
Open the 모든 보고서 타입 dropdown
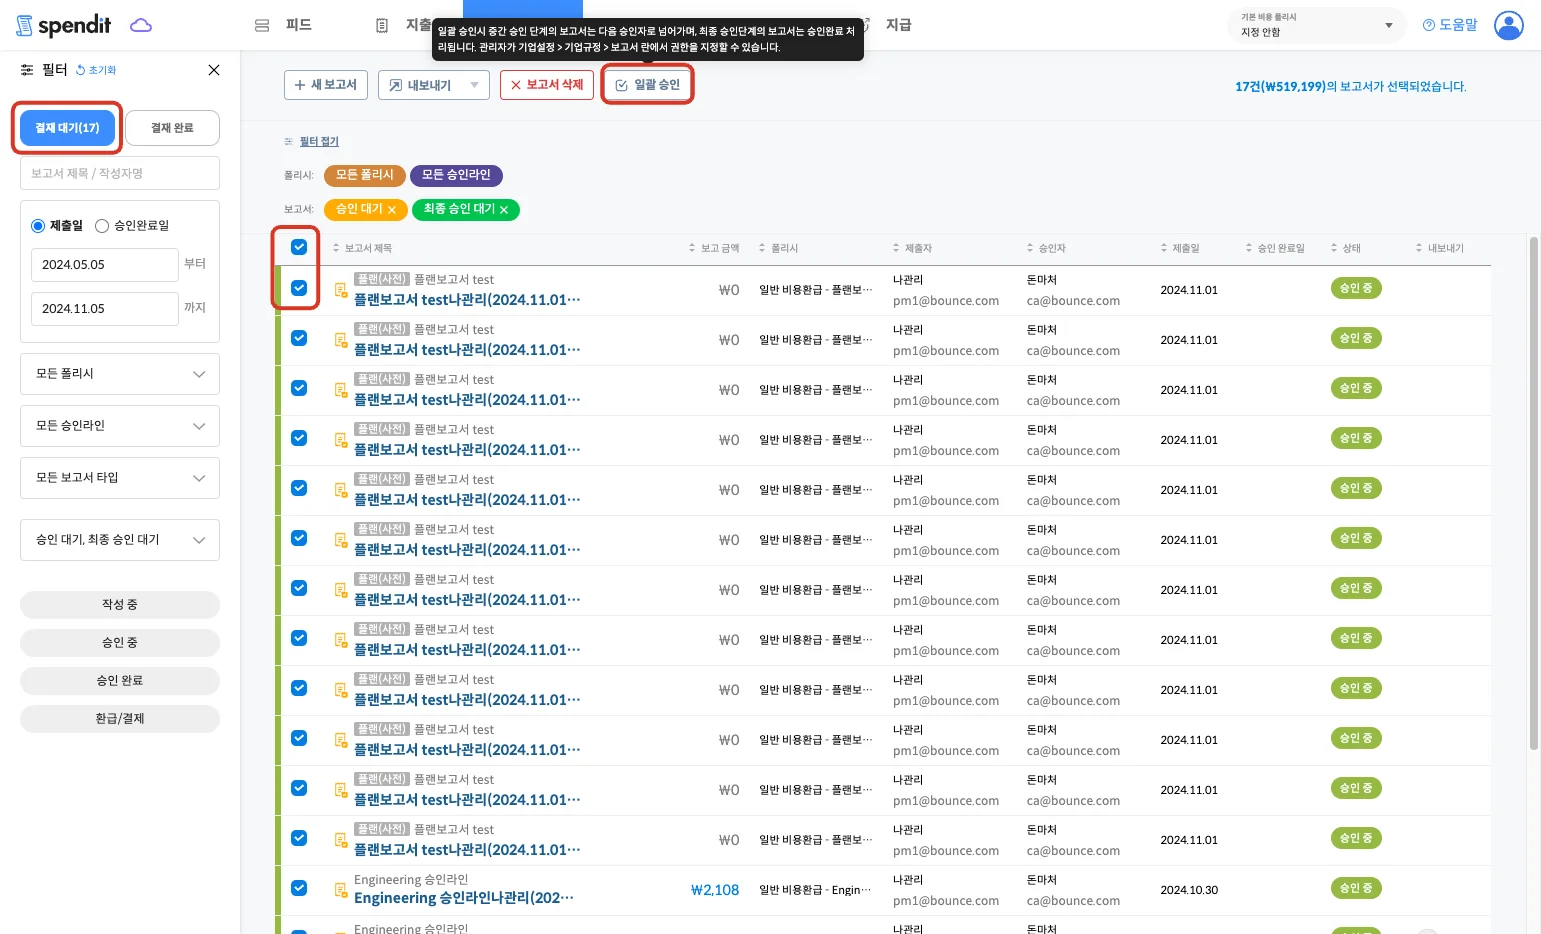[x=120, y=478]
